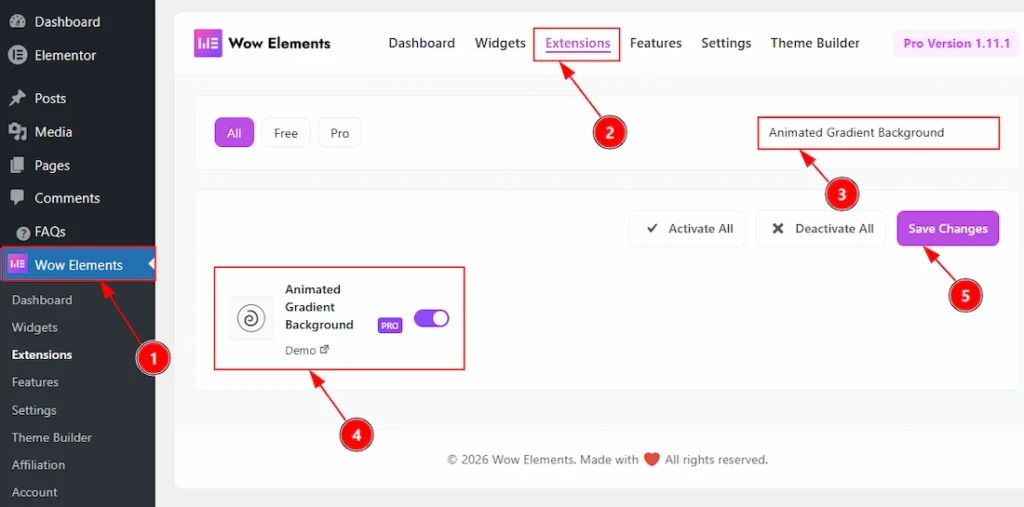Open the Extensions submenu under Wow Elements

click(x=42, y=355)
